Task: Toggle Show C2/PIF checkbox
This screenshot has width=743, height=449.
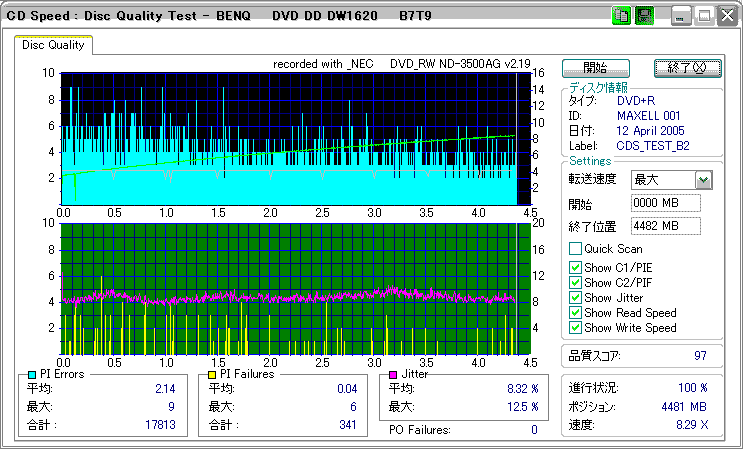Action: (575, 282)
